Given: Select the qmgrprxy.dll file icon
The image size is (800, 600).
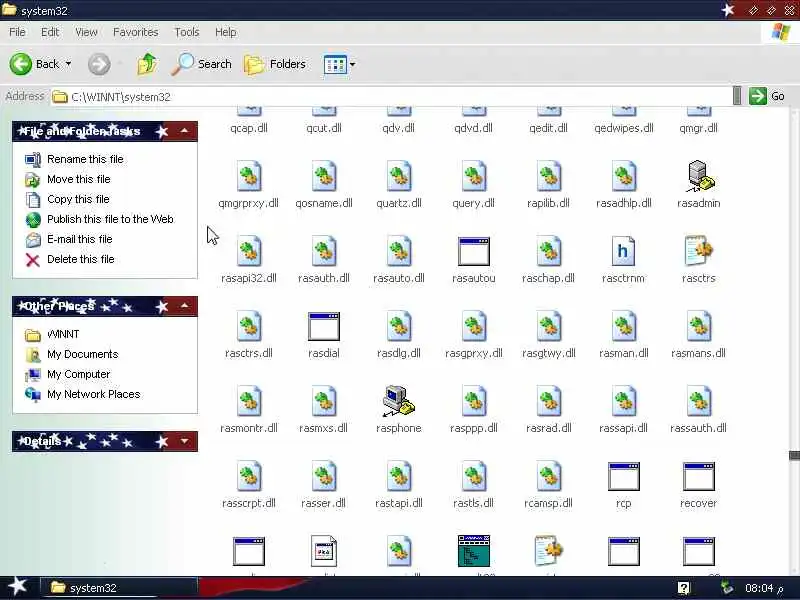Looking at the screenshot, I should (249, 176).
